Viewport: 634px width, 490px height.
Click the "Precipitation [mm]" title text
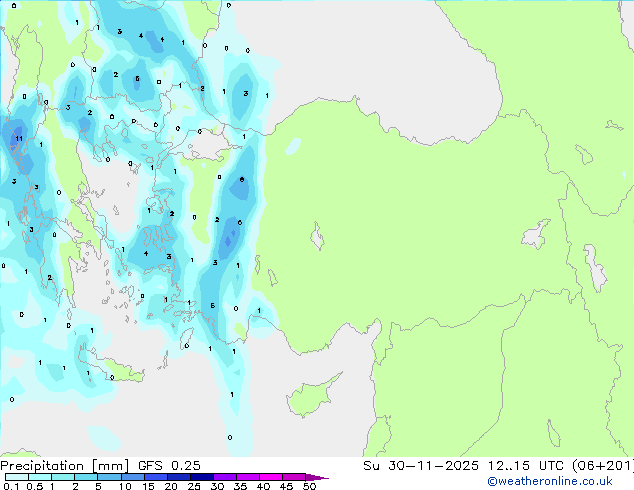(65, 466)
